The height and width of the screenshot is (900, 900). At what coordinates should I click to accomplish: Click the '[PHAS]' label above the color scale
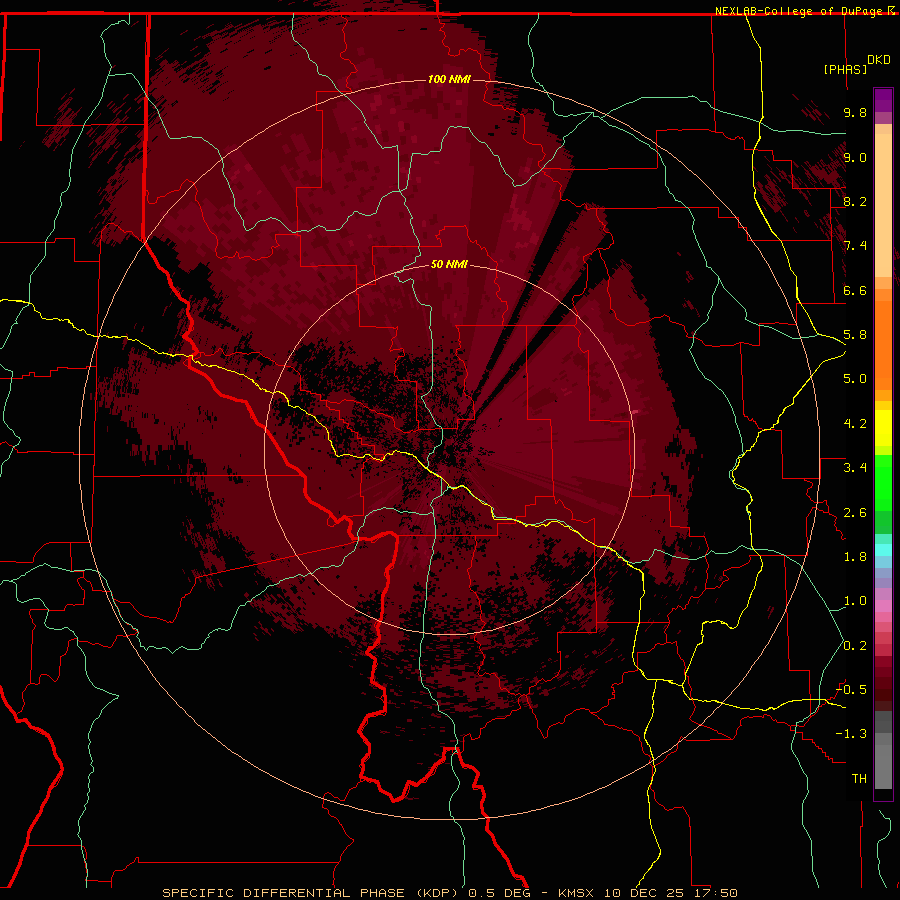845,69
